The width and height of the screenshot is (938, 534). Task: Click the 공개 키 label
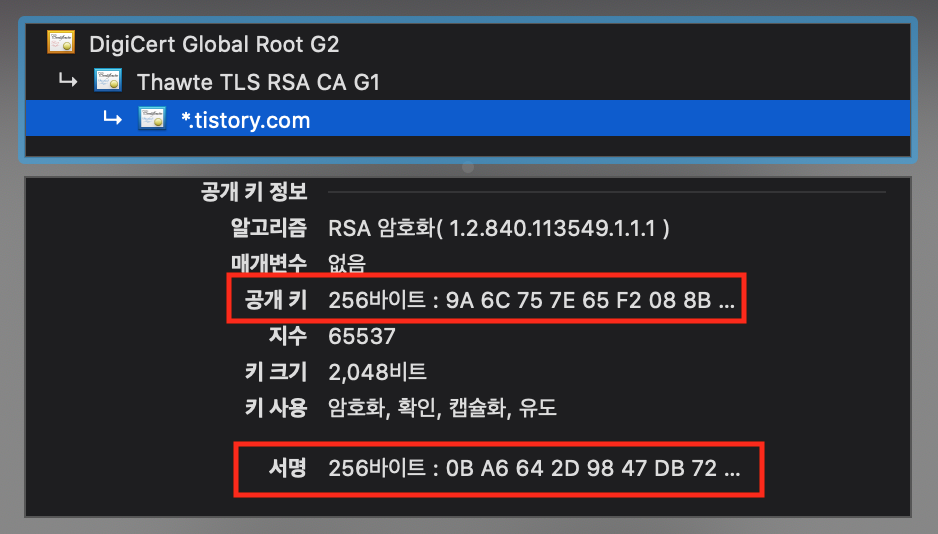click(276, 300)
